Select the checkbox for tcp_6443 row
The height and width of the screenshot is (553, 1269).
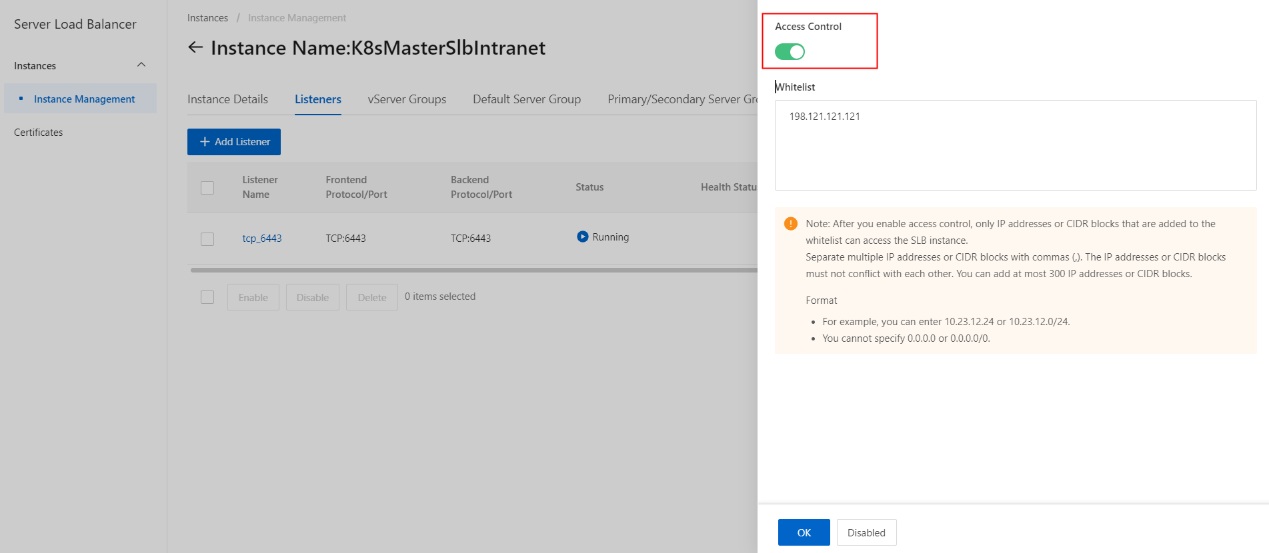(207, 239)
